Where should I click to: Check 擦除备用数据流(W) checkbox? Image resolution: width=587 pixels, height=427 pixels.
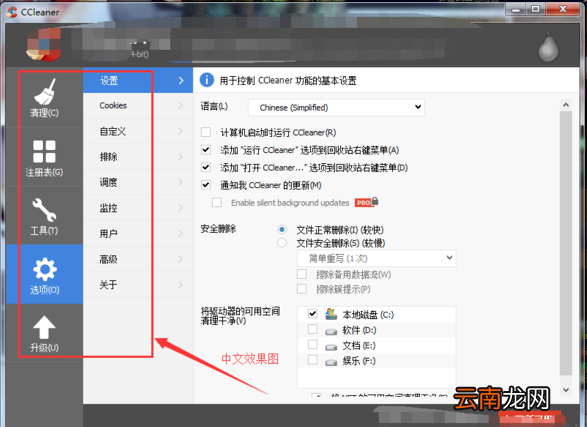point(302,274)
